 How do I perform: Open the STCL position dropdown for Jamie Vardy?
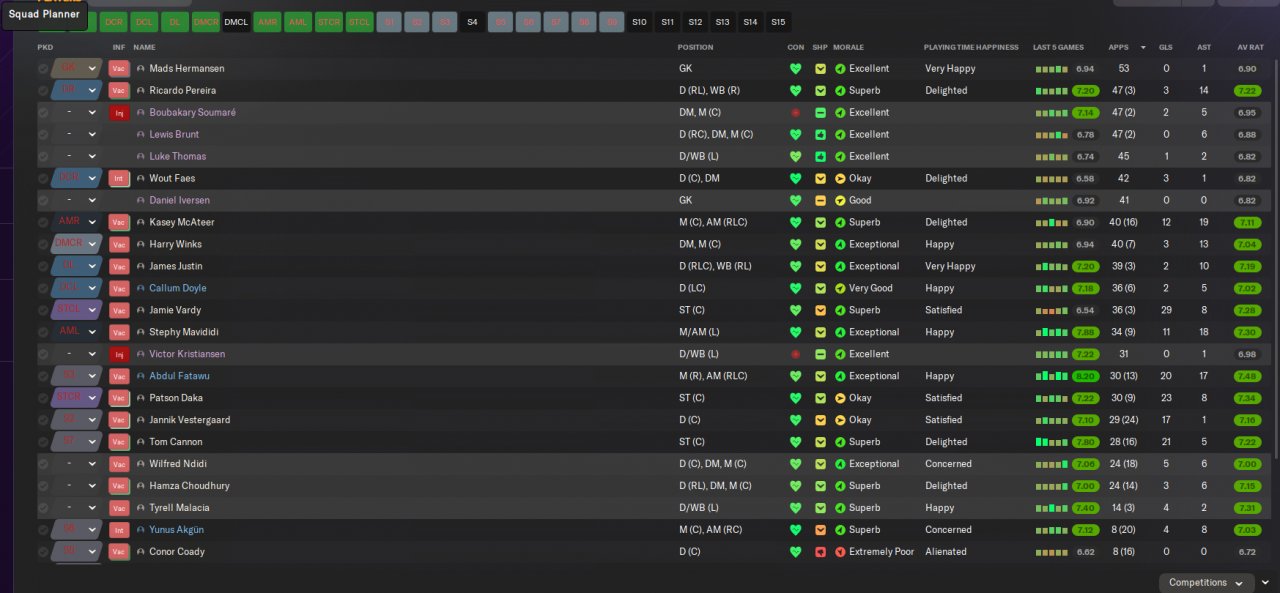pos(77,310)
